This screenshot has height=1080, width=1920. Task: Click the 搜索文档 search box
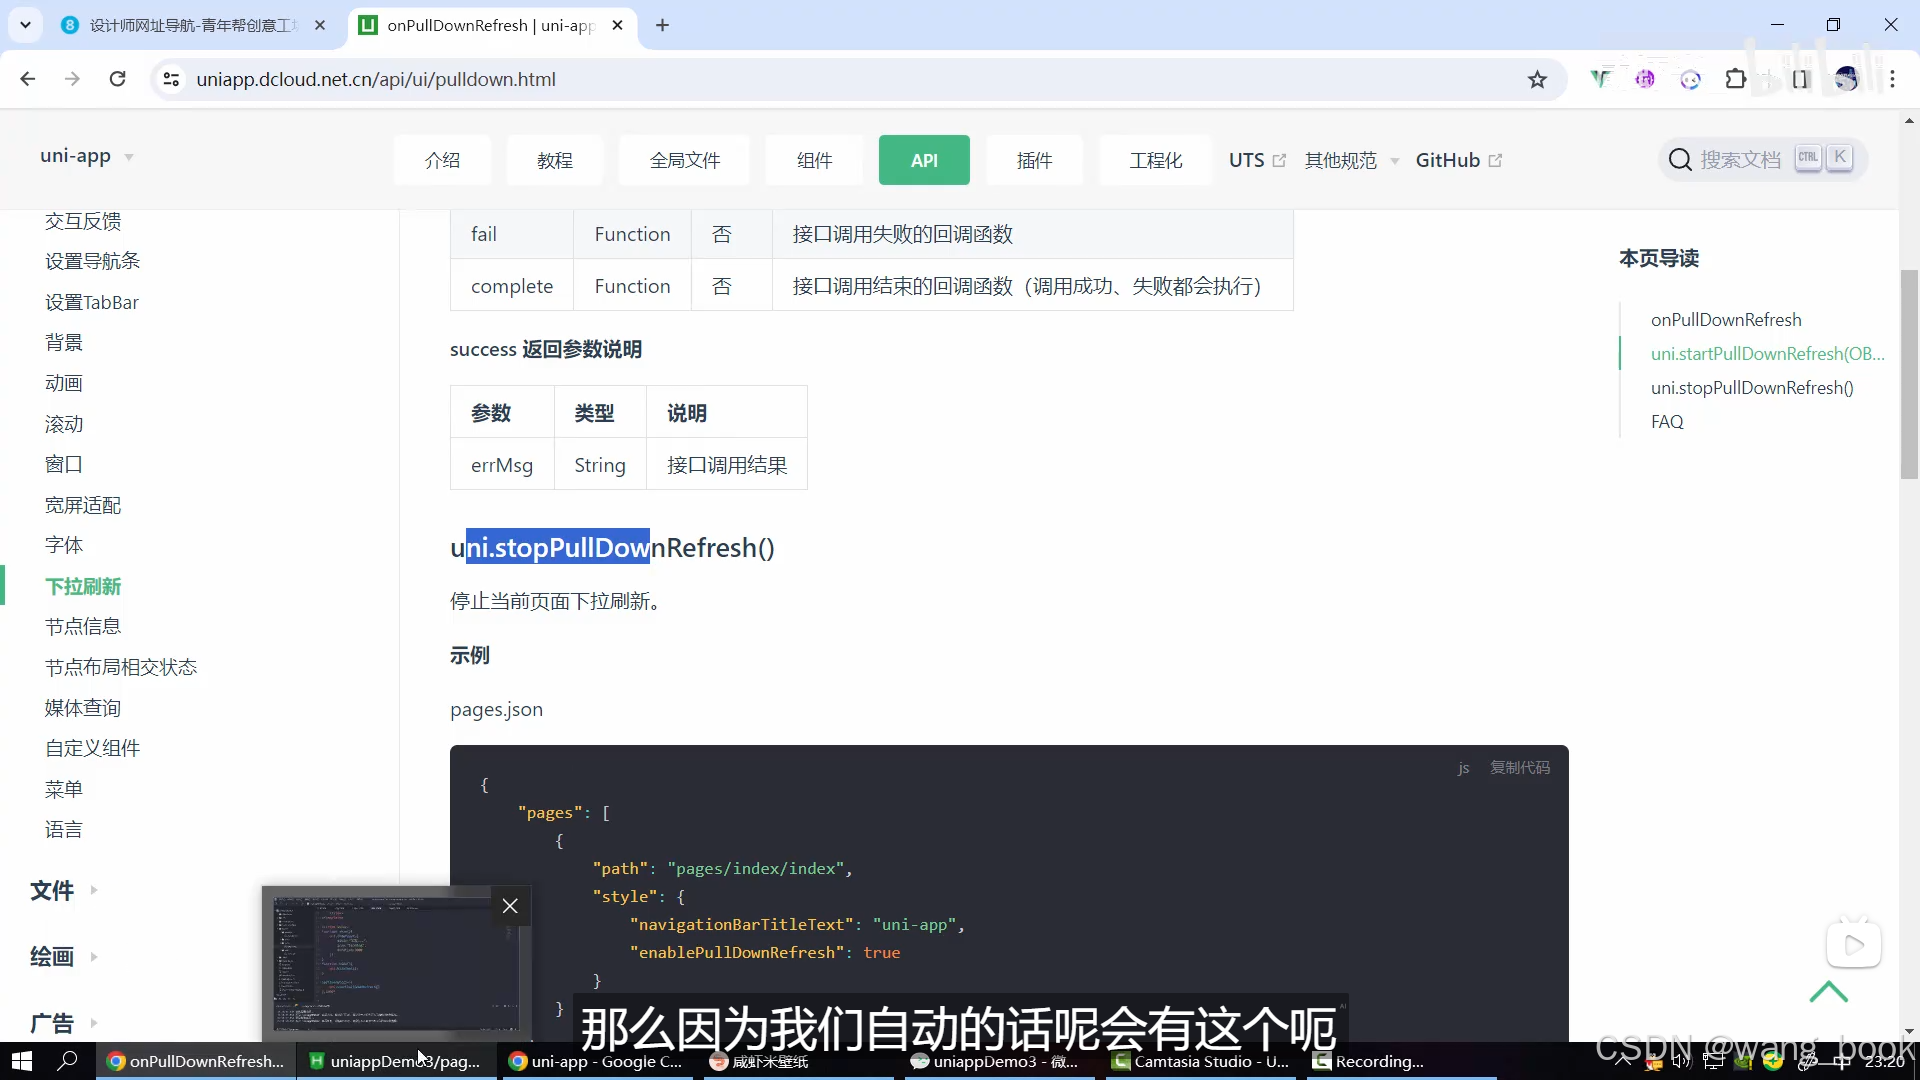[x=1762, y=159]
